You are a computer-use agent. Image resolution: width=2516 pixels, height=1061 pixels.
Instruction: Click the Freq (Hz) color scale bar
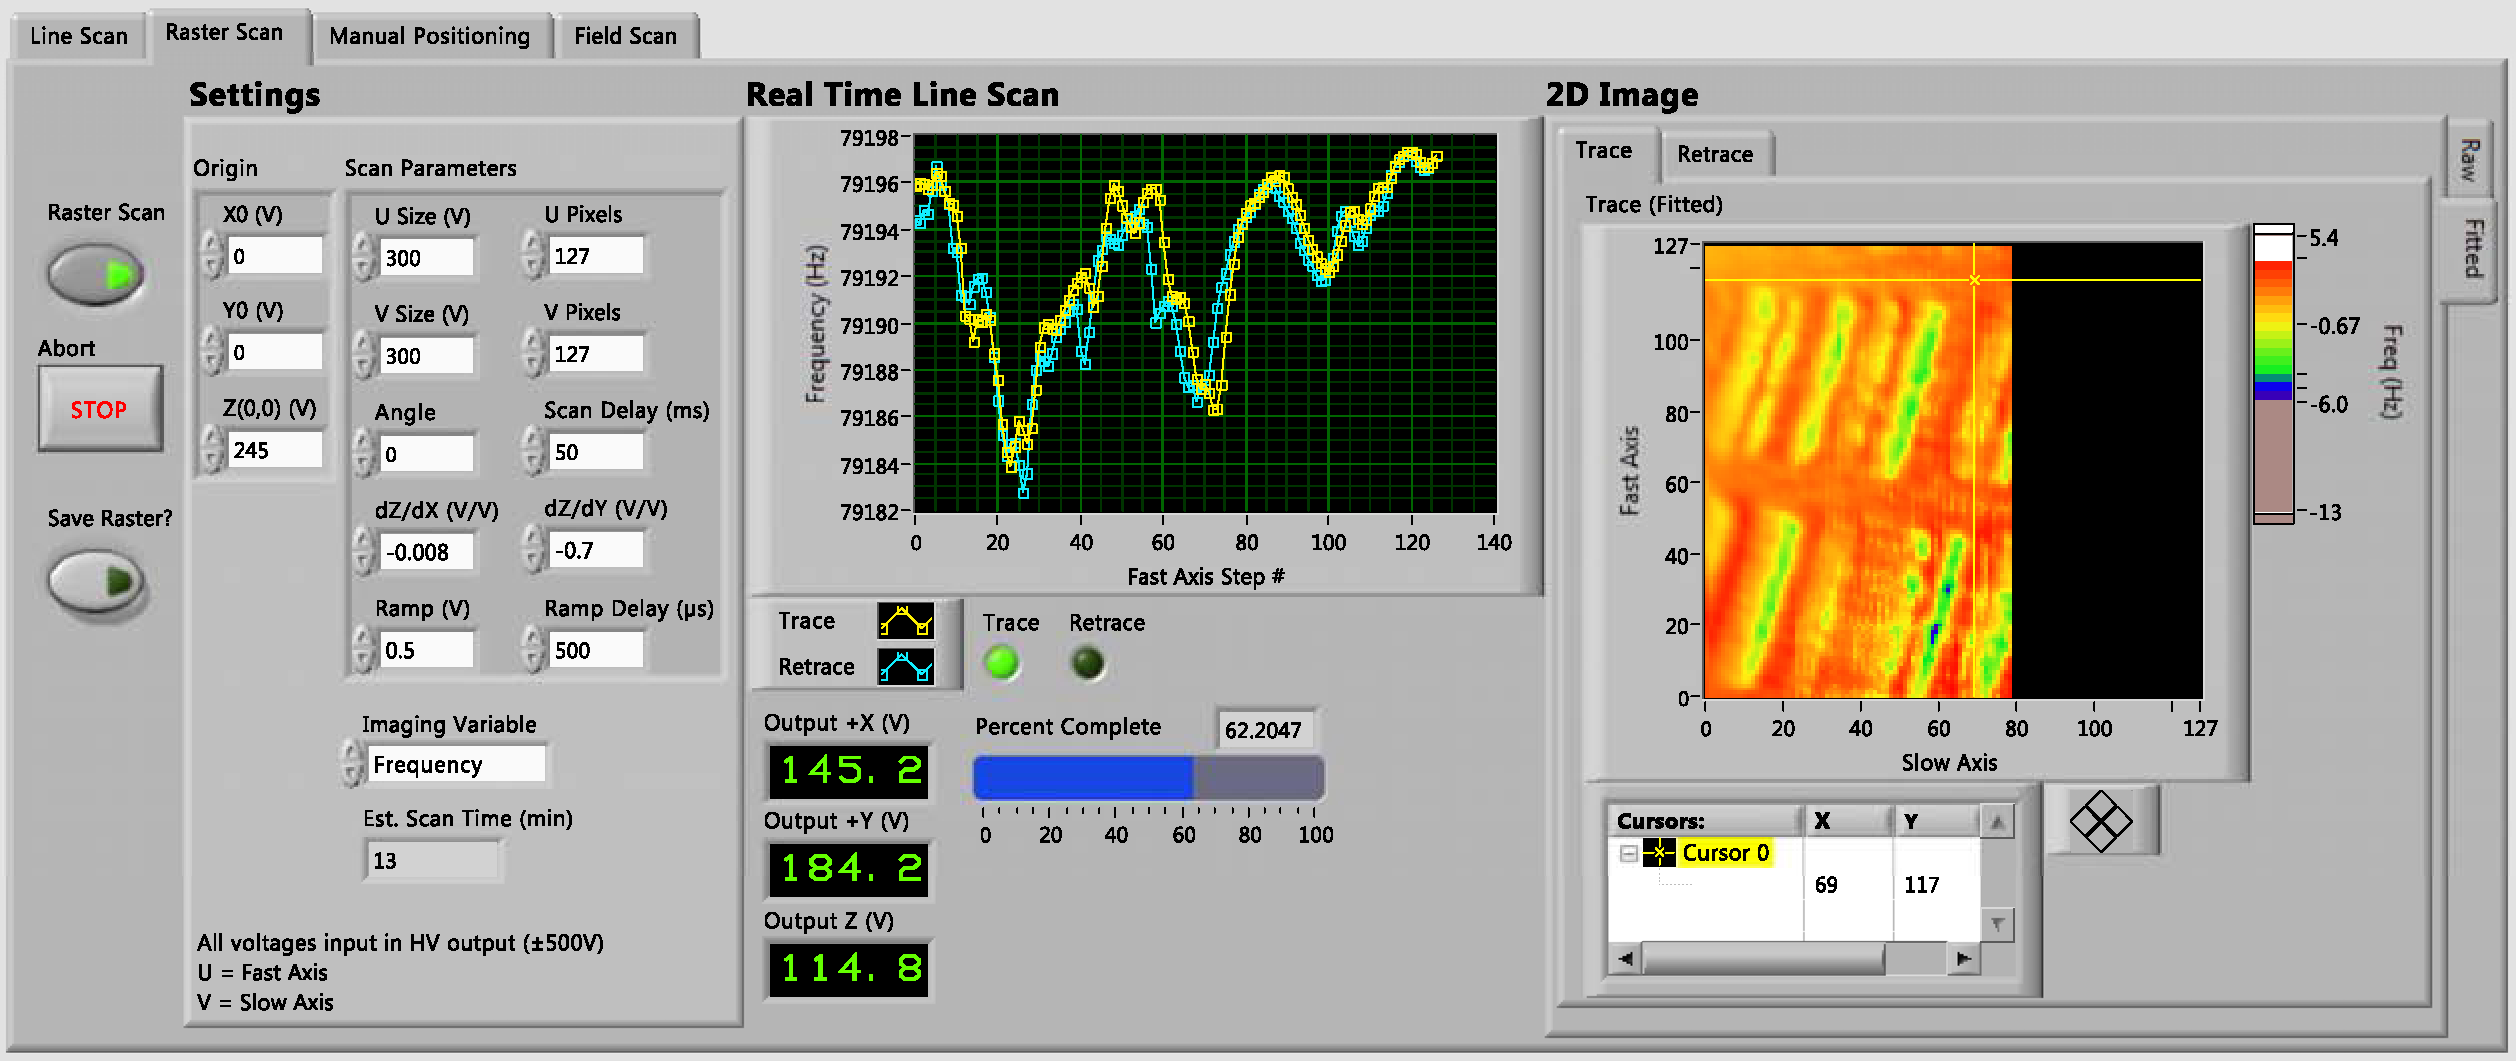click(2273, 374)
